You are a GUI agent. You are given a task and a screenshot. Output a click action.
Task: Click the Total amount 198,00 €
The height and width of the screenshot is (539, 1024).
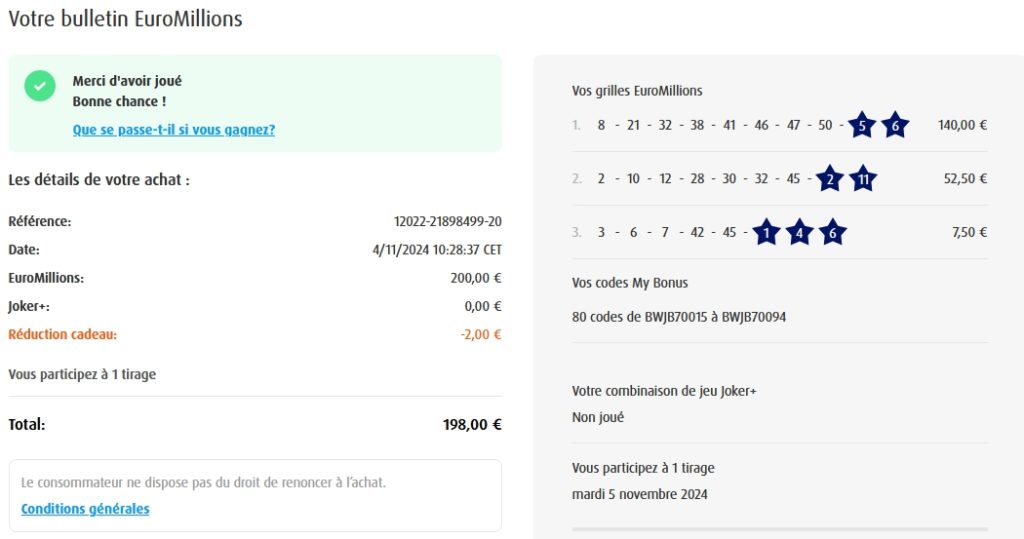(472, 425)
